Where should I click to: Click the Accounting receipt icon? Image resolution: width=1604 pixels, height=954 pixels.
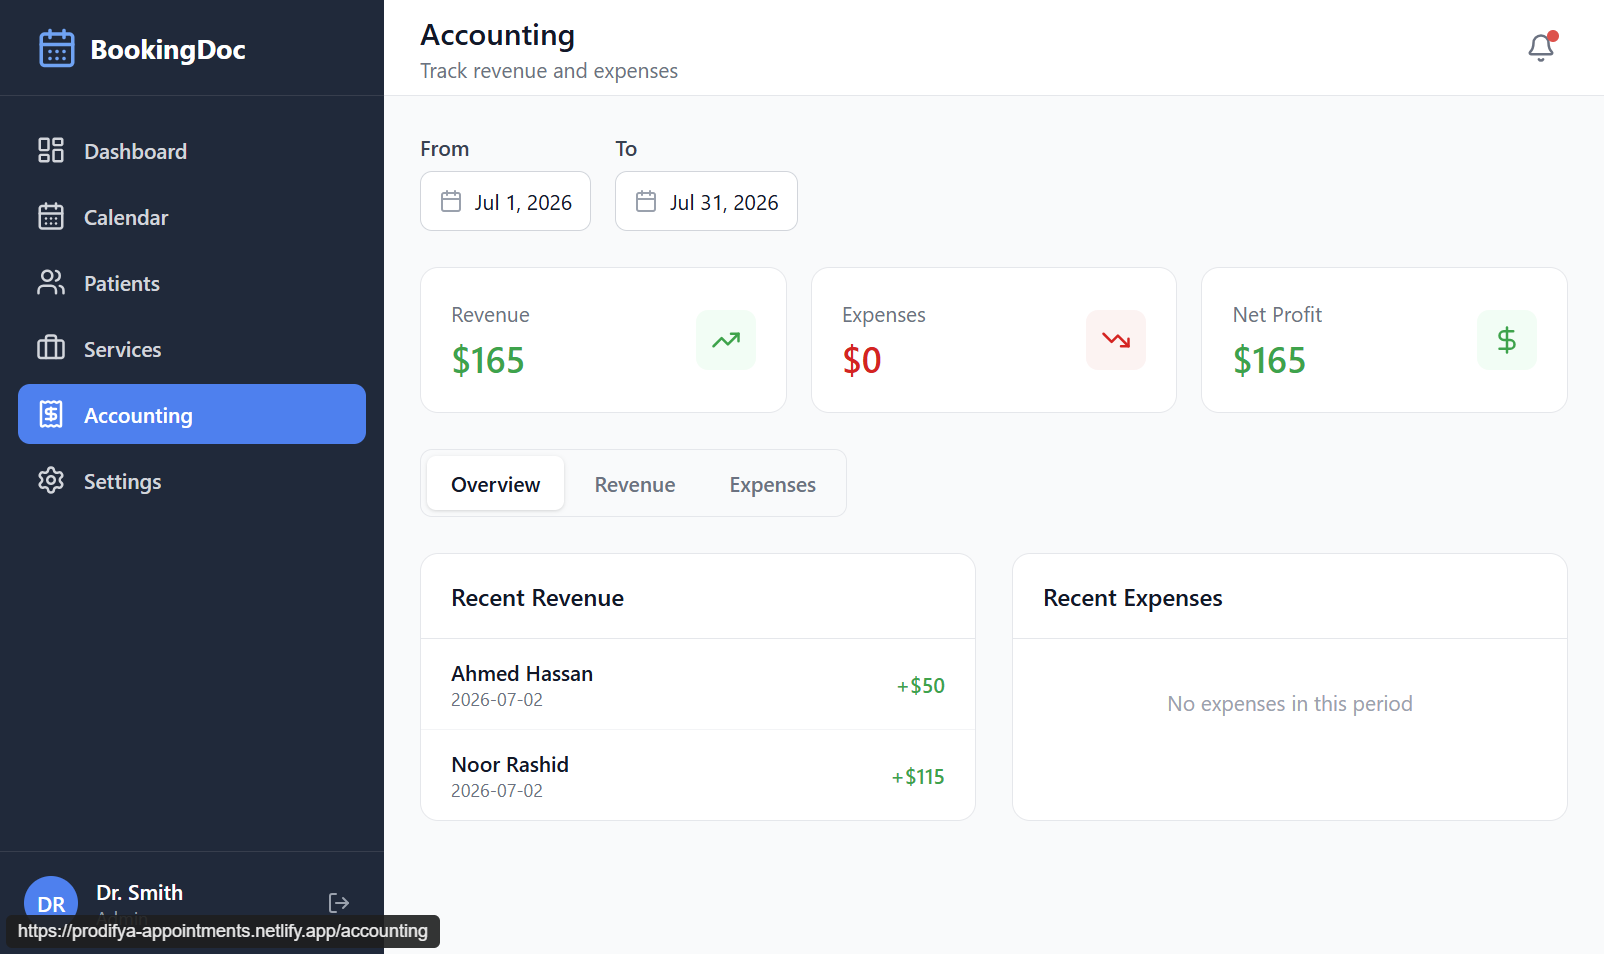tap(51, 414)
